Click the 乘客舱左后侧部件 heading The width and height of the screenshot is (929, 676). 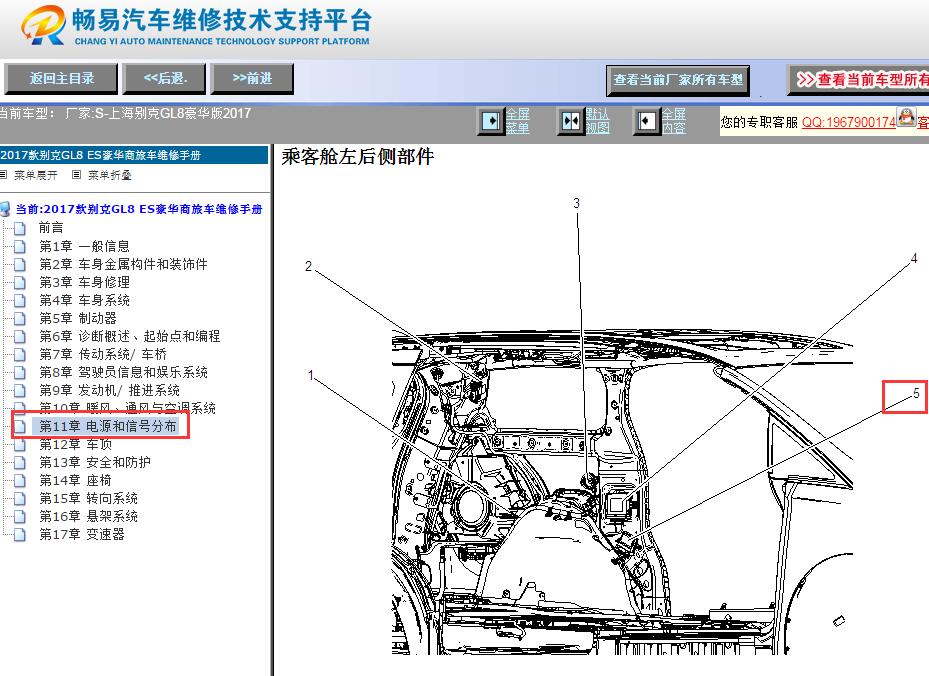(x=358, y=156)
